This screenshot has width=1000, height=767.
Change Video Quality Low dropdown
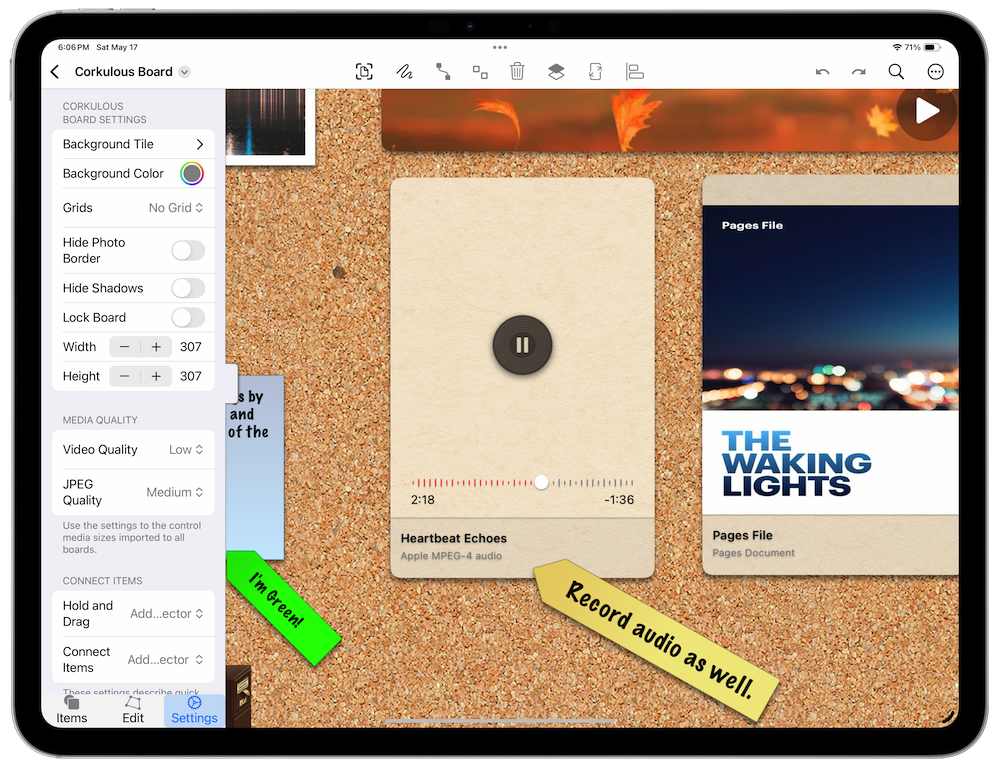pyautogui.click(x=186, y=449)
